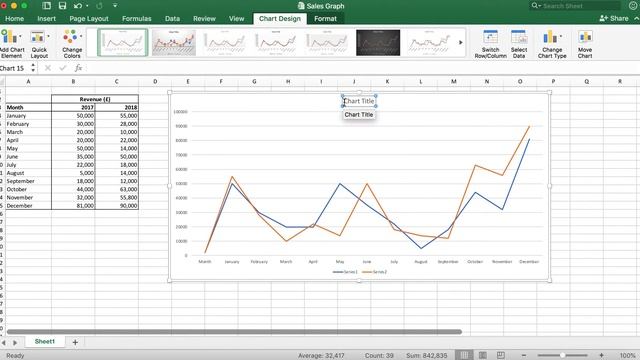Image resolution: width=640 pixels, height=360 pixels.
Task: Select the colorful second chart style thumbnail
Action: coord(174,42)
